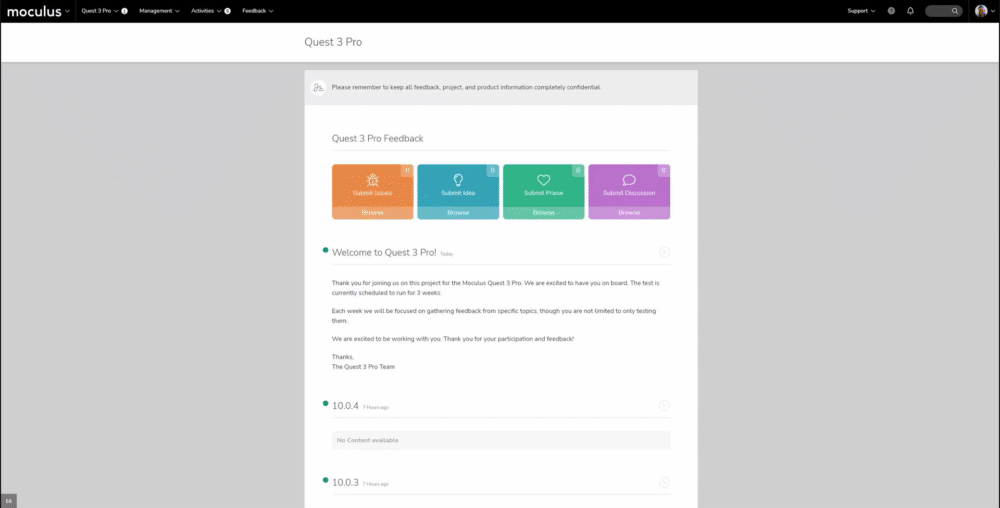Click the issues count badge on orange card
Image resolution: width=1000 pixels, height=508 pixels.
408,170
